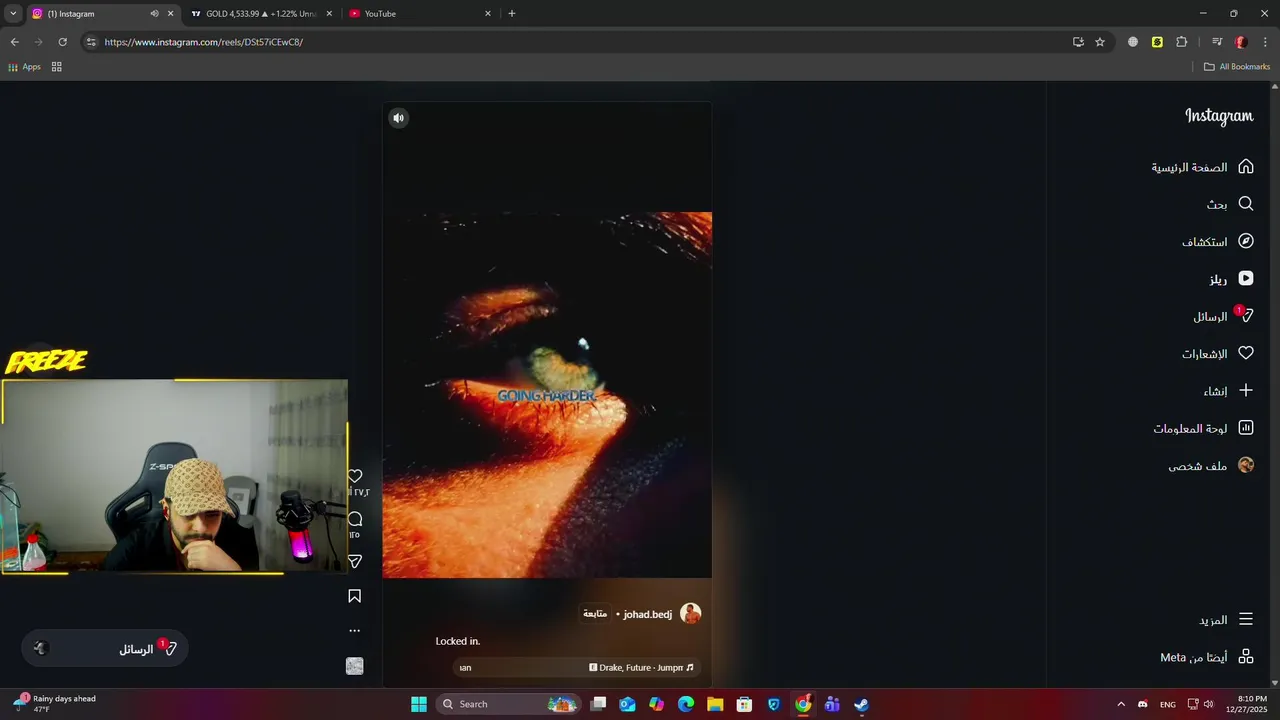Mute the Instagram tab audio indicator
Image resolution: width=1280 pixels, height=720 pixels.
click(154, 14)
